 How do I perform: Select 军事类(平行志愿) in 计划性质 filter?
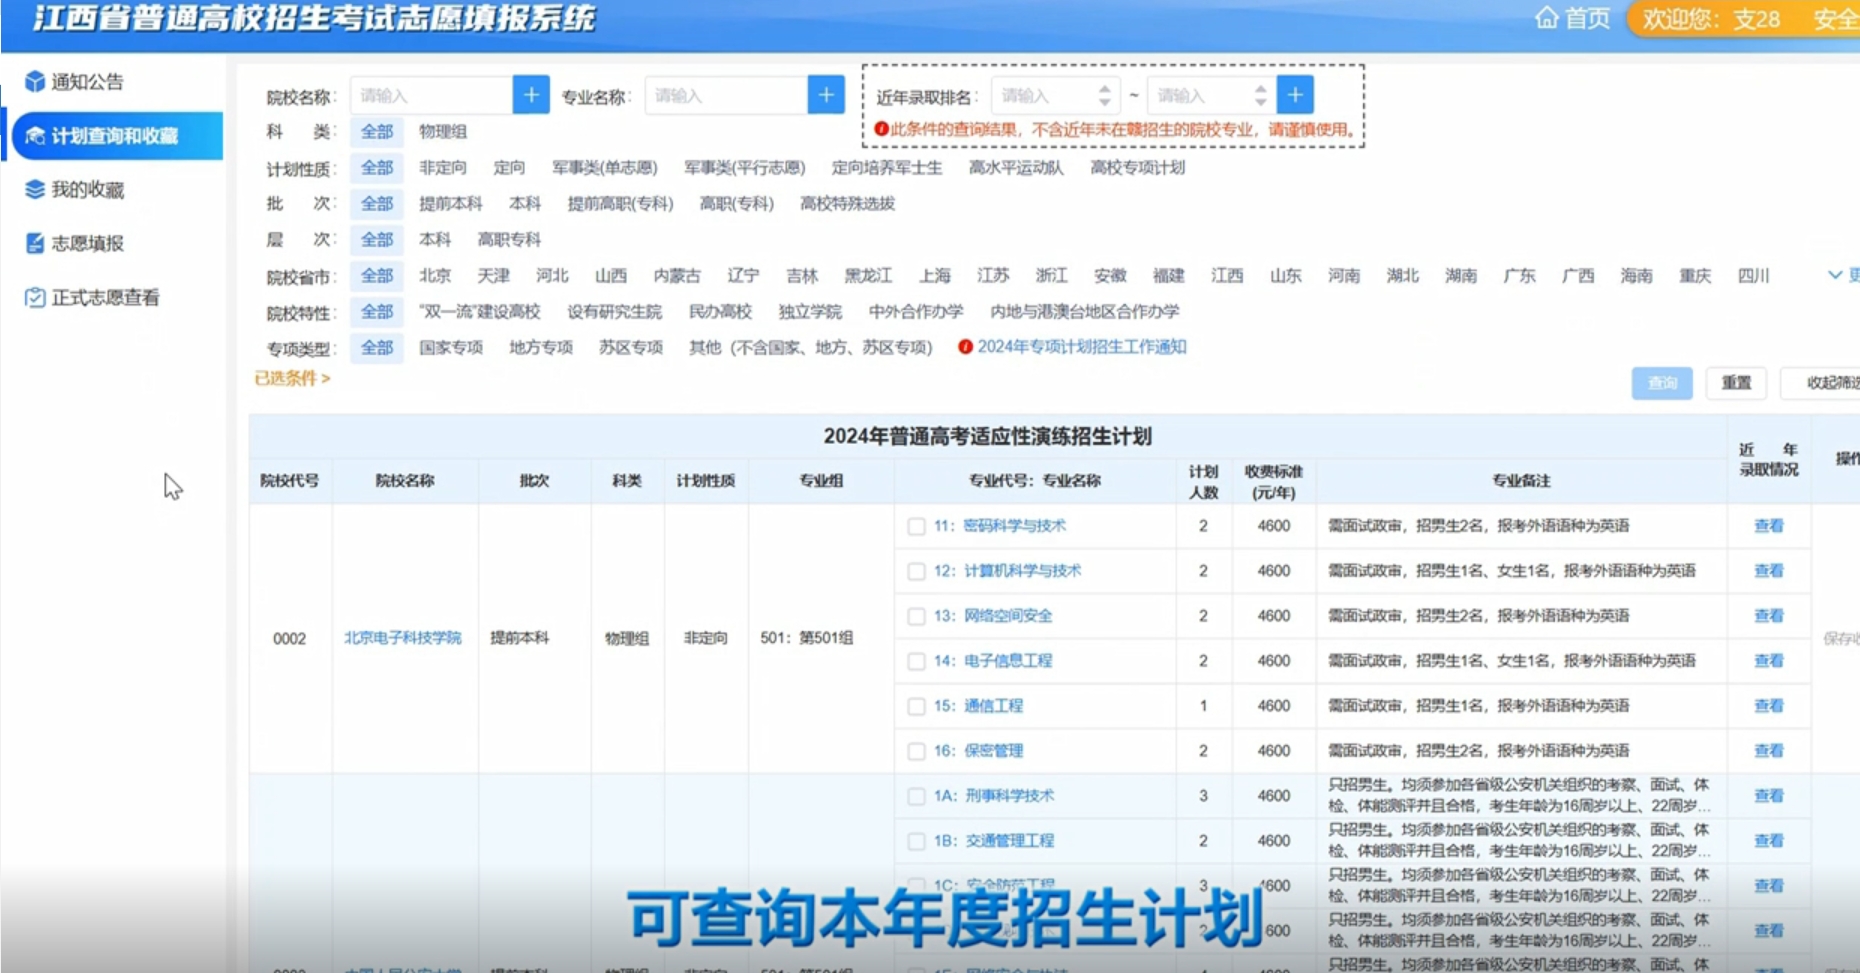[745, 167]
